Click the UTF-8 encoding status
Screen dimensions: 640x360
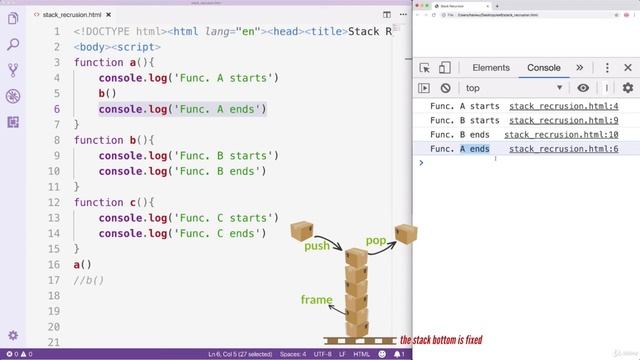point(322,354)
